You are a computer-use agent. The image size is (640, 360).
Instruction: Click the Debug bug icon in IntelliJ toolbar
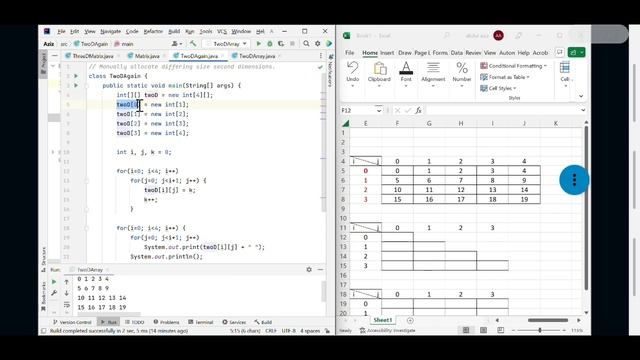pyautogui.click(x=270, y=44)
